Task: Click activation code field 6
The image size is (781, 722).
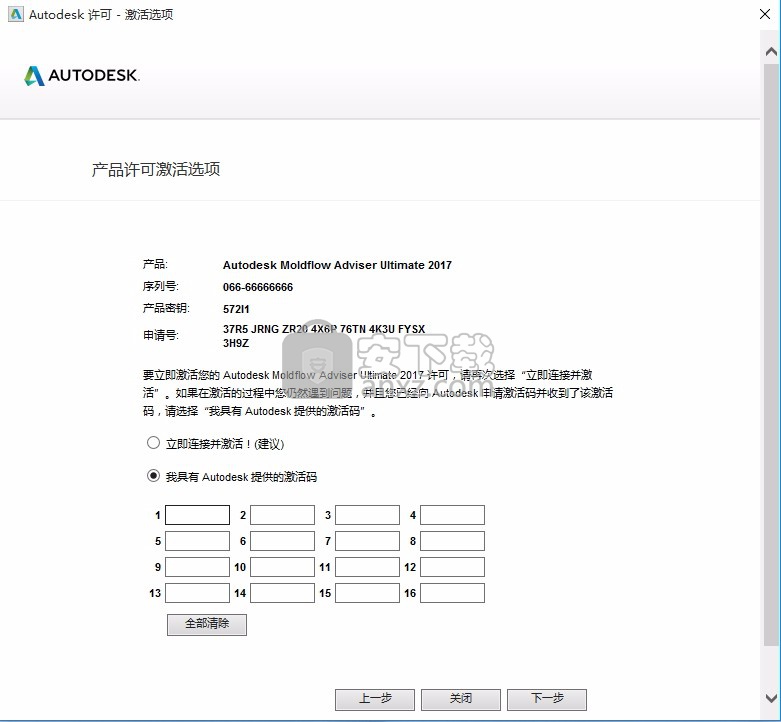Action: pos(282,541)
